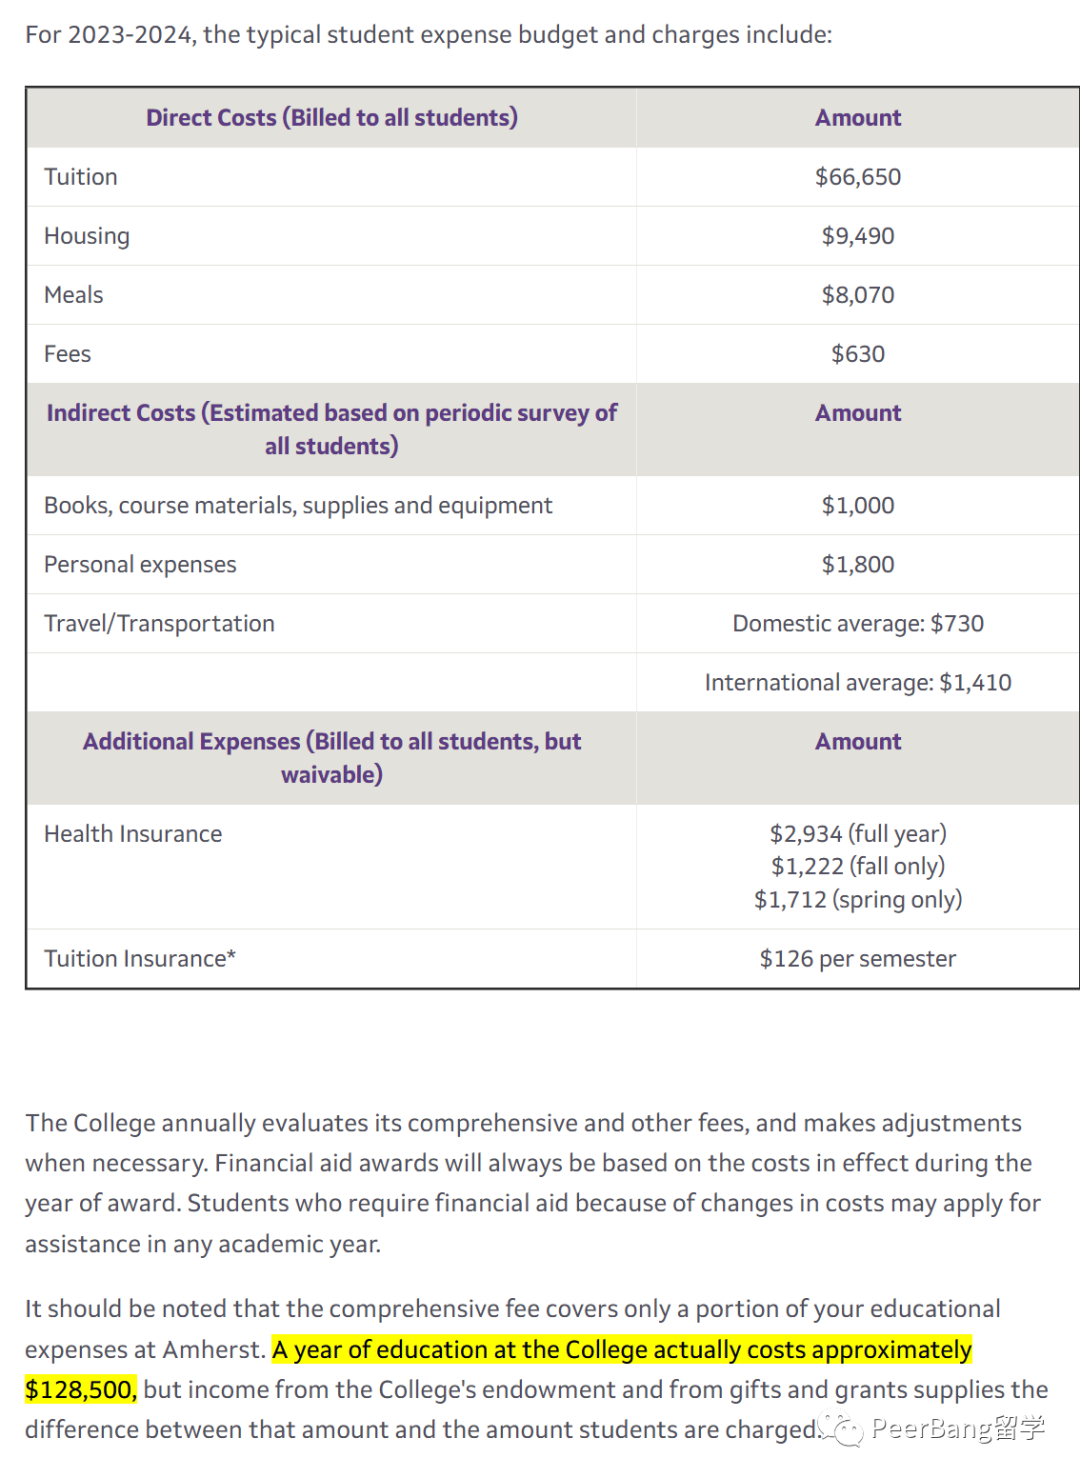1080x1478 pixels.
Task: Click the PeerBang watermark text
Action: (x=958, y=1428)
